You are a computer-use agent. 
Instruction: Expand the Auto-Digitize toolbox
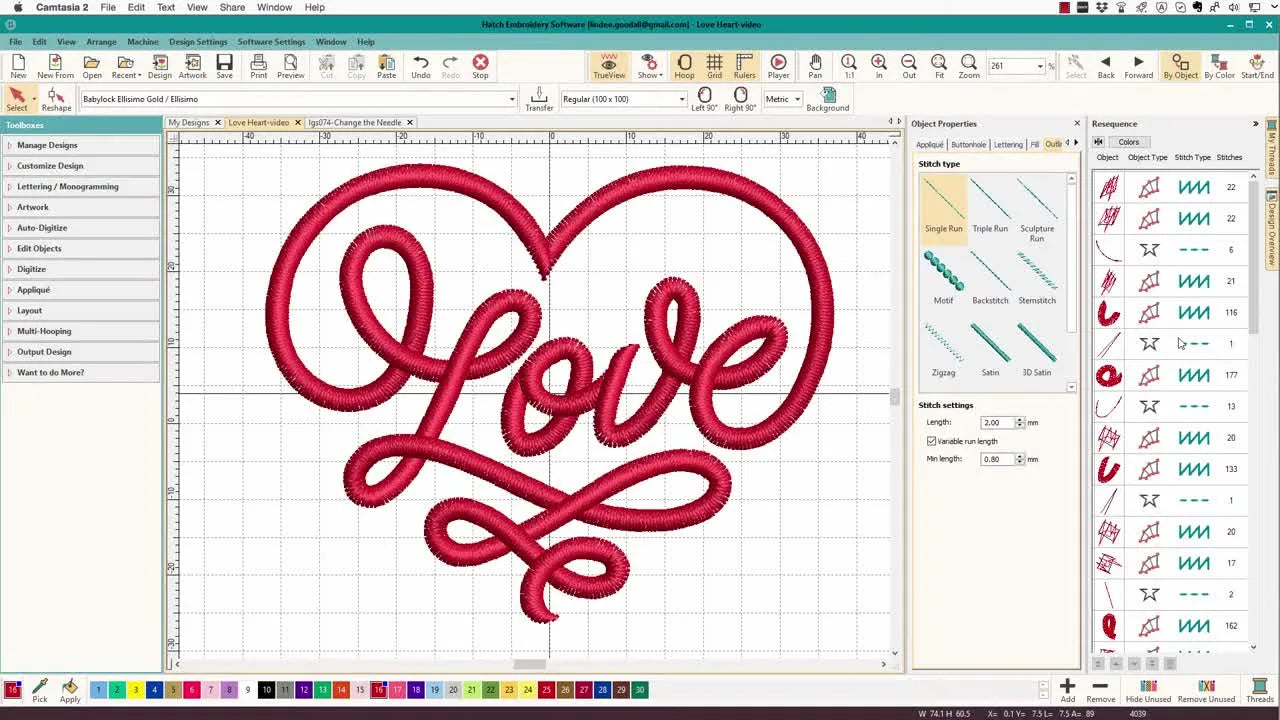pyautogui.click(x=80, y=228)
